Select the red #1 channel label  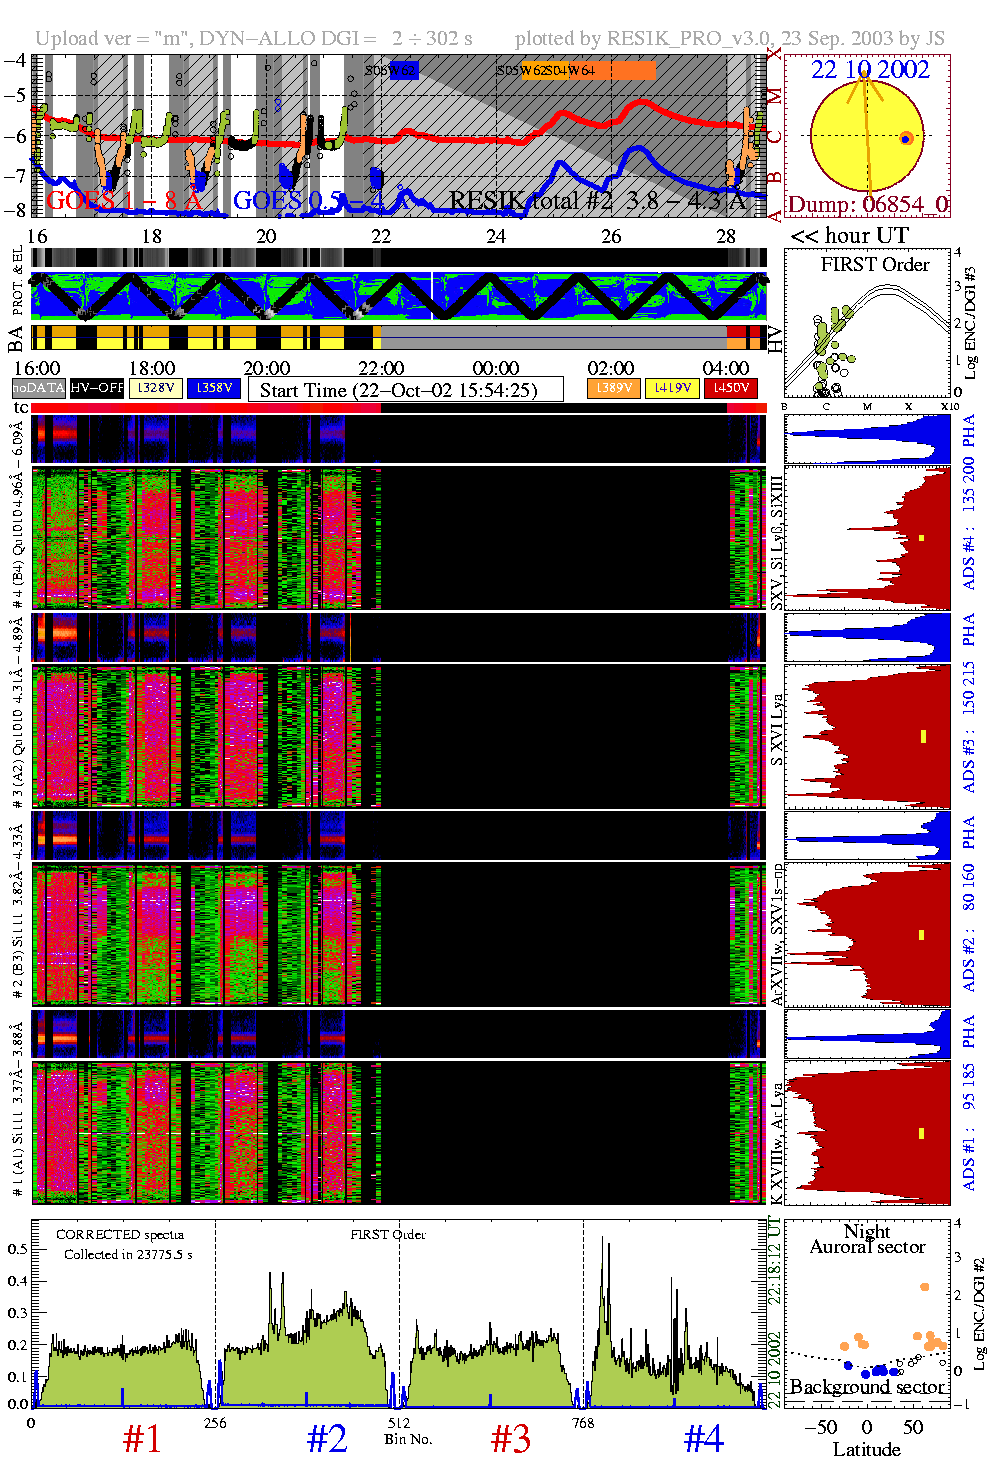142,1439
